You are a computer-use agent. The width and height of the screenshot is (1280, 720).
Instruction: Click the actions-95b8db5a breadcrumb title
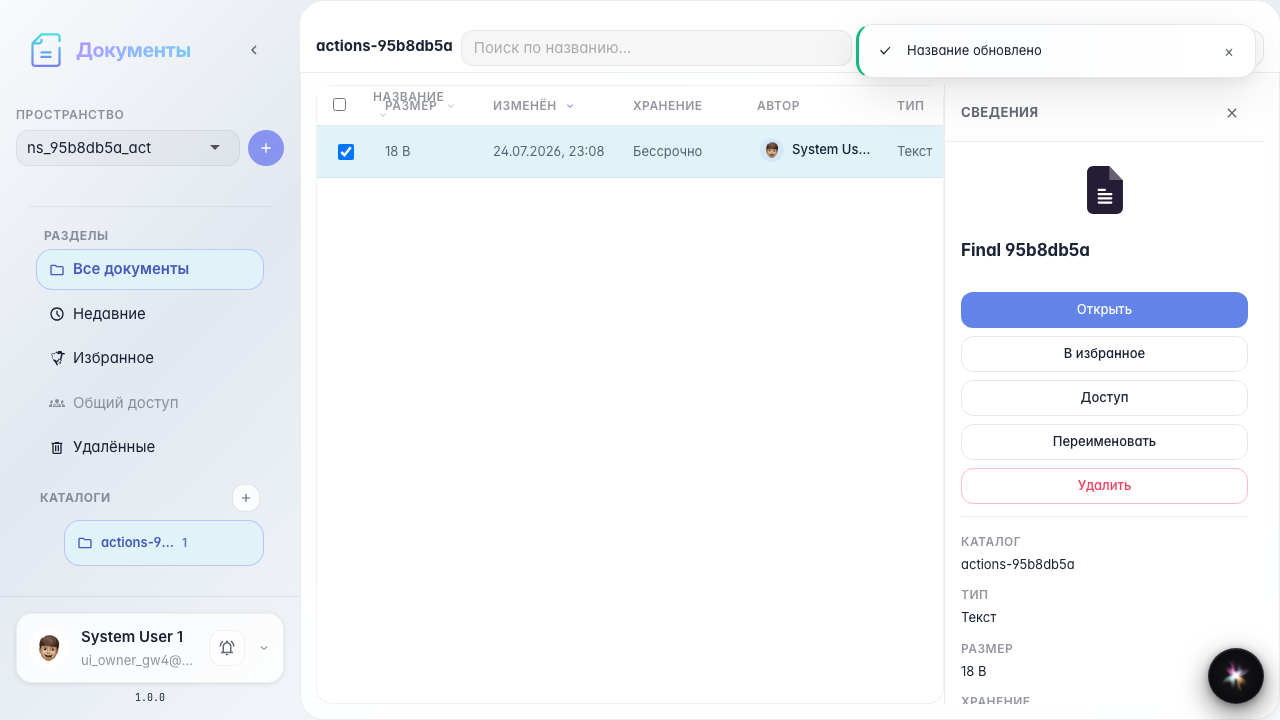point(384,46)
